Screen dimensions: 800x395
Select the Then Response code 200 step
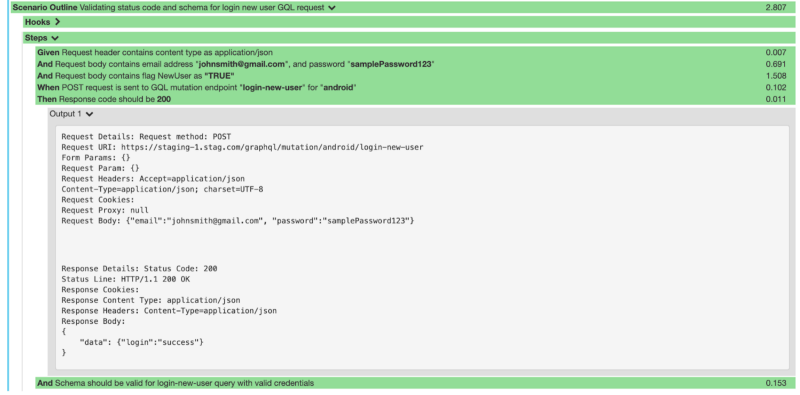click(415, 99)
